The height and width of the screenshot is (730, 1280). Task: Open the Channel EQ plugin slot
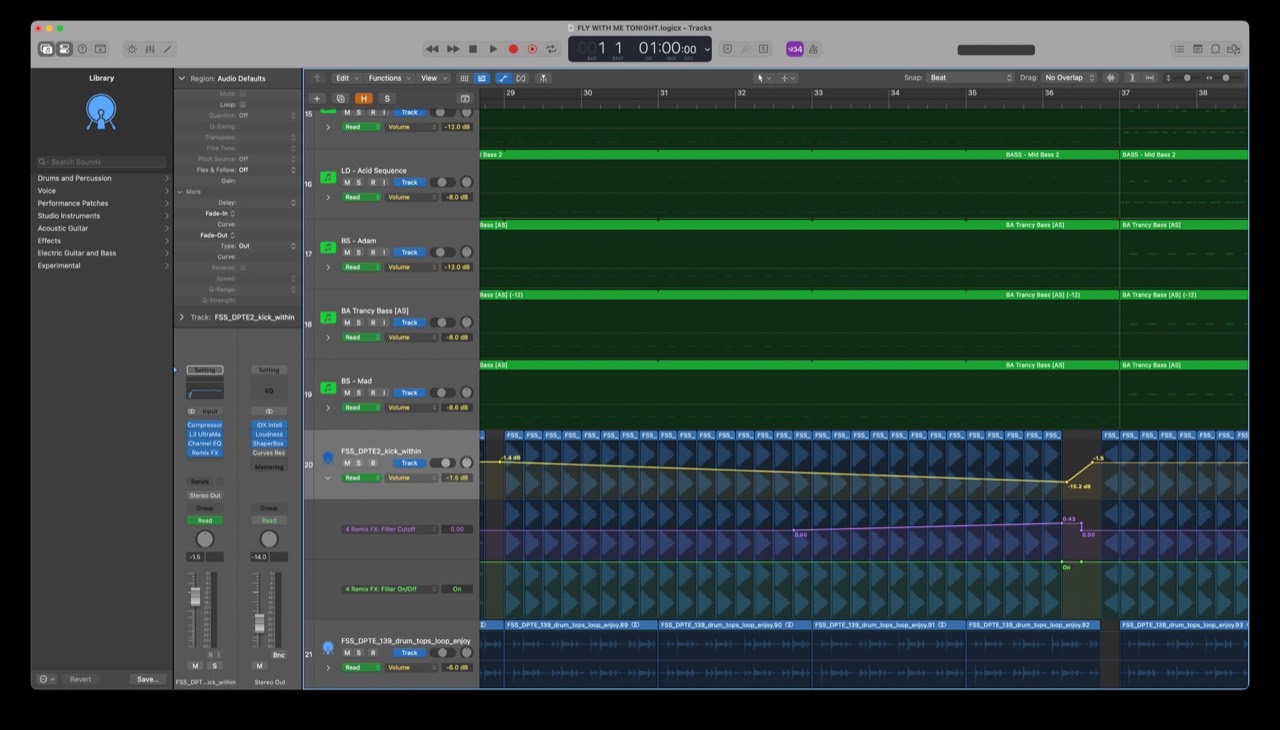[x=205, y=443]
